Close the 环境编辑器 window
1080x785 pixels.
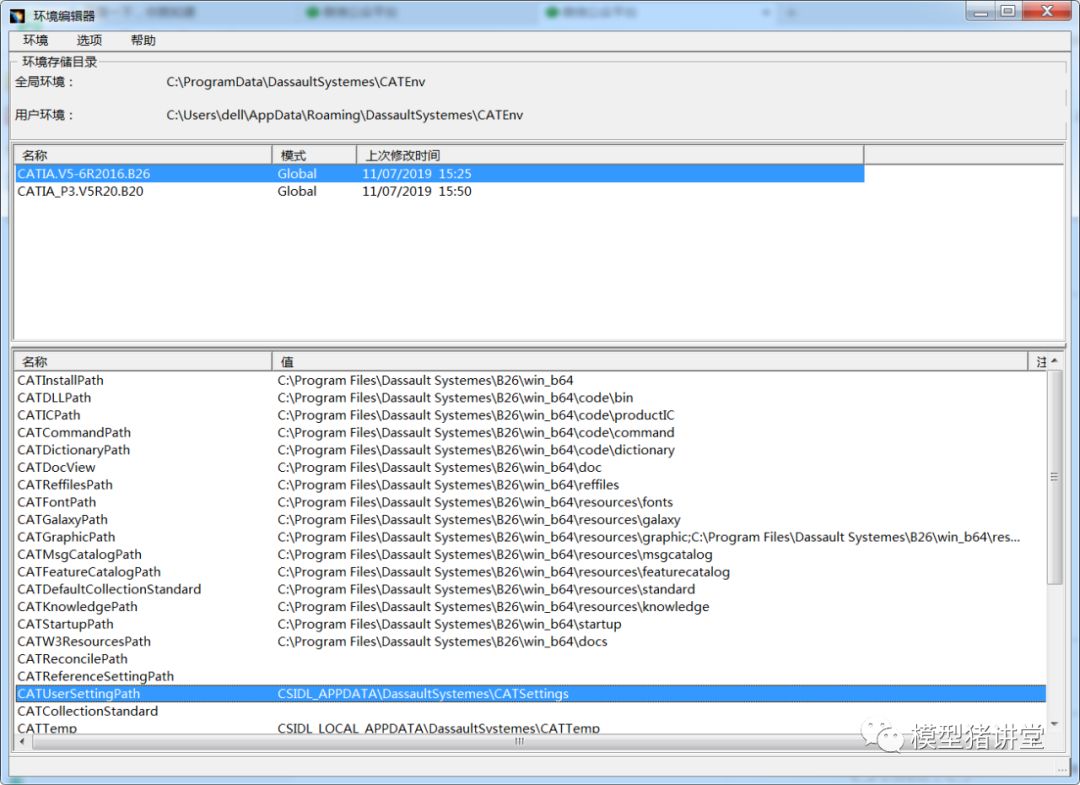[1047, 12]
